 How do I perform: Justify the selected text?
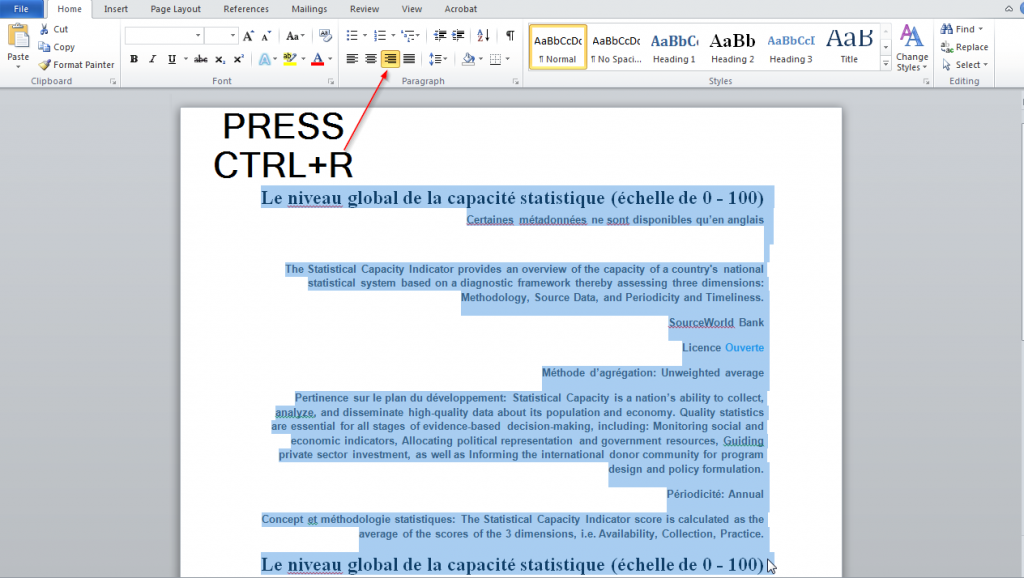(409, 59)
